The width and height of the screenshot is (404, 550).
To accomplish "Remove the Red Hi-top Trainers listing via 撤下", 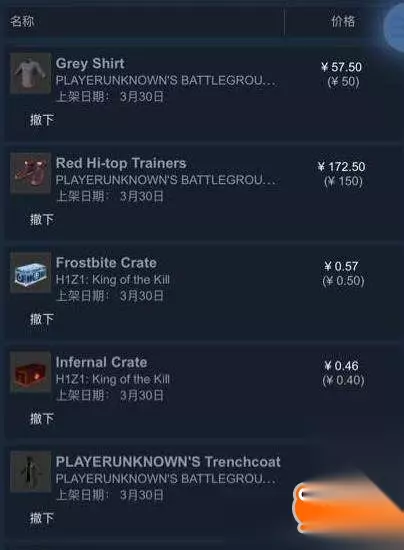I will (42, 220).
